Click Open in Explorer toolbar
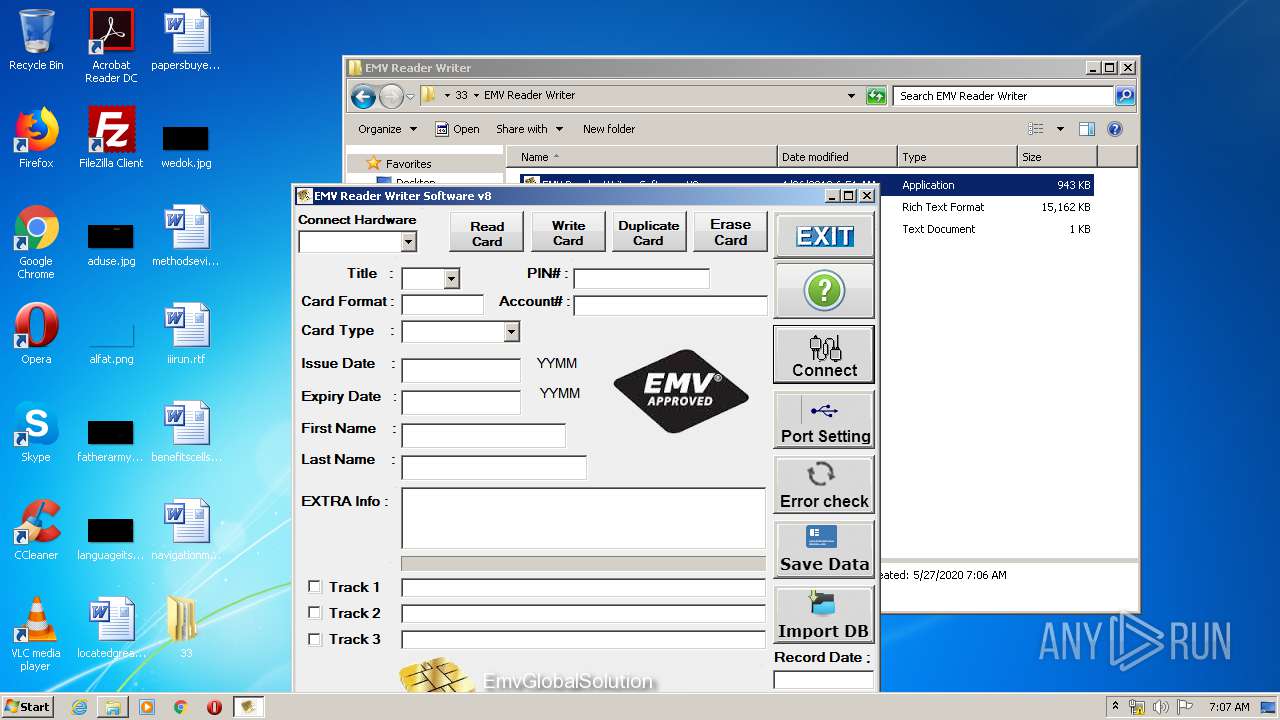 pos(457,129)
